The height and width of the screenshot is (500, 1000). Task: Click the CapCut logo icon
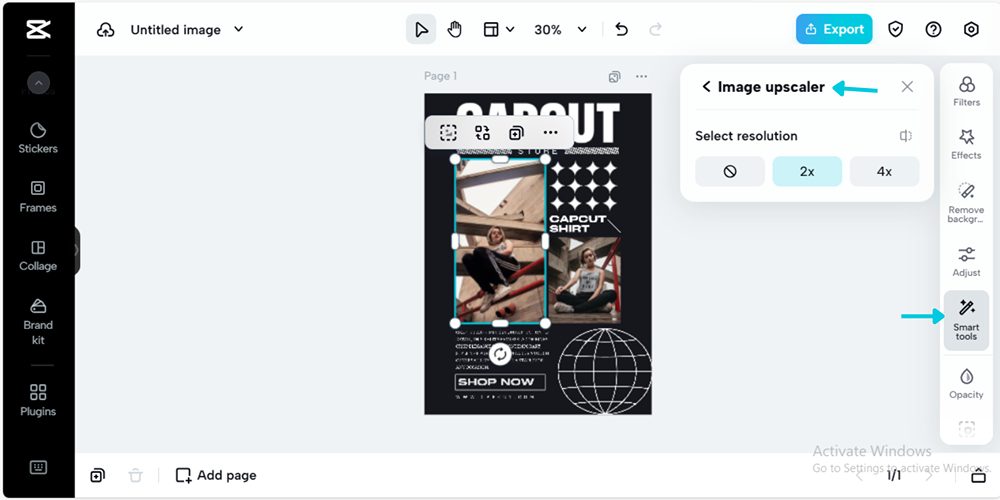[38, 29]
